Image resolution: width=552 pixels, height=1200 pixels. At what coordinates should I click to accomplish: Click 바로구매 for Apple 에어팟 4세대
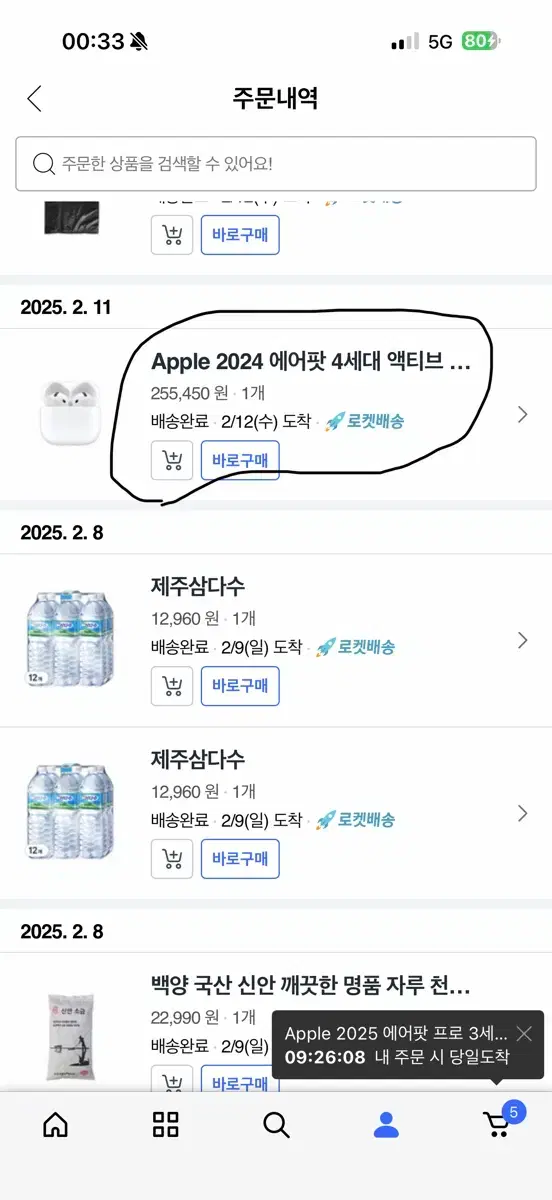(240, 460)
